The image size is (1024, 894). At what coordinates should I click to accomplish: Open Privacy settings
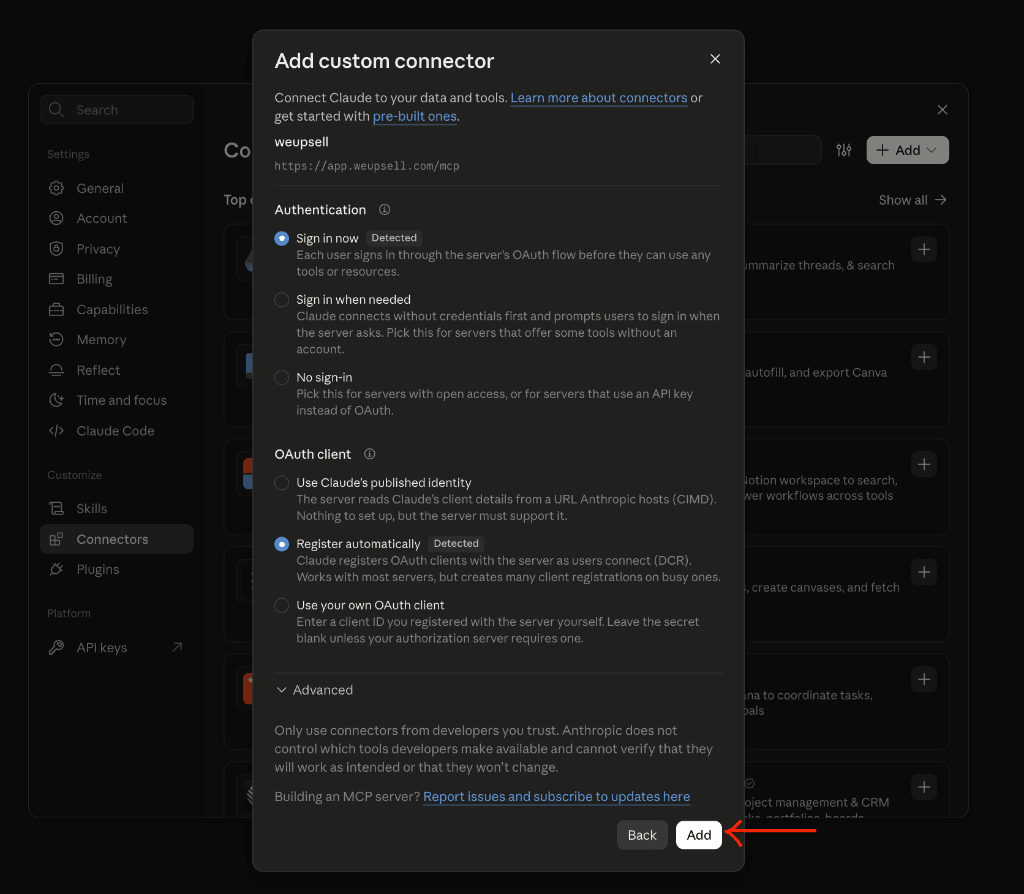pos(98,249)
